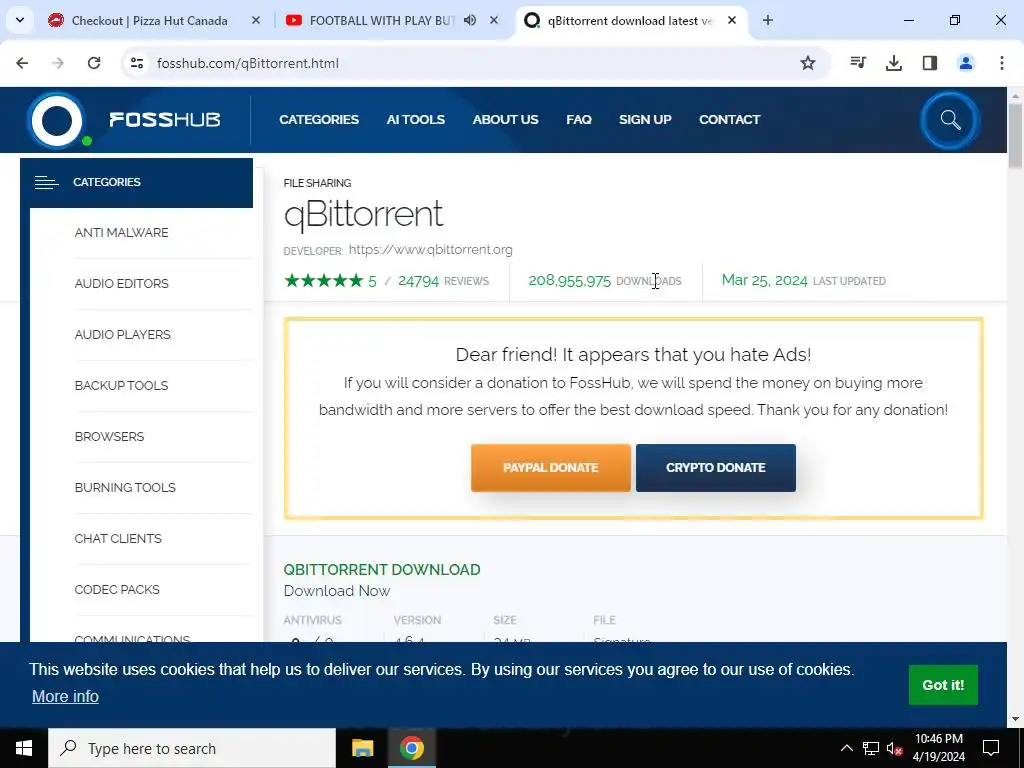This screenshot has width=1024, height=768.
Task: Select ANTI MALWARE category
Action: (121, 232)
